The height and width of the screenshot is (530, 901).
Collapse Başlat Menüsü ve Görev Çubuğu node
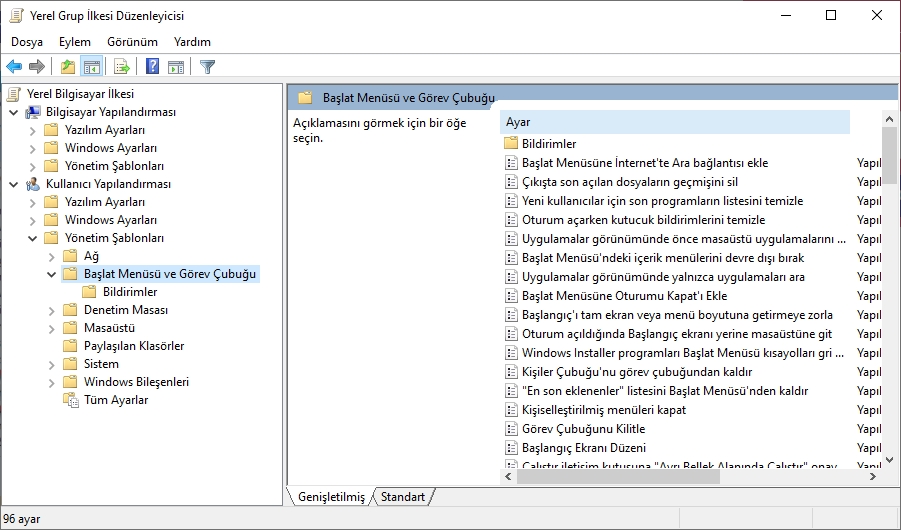point(52,274)
